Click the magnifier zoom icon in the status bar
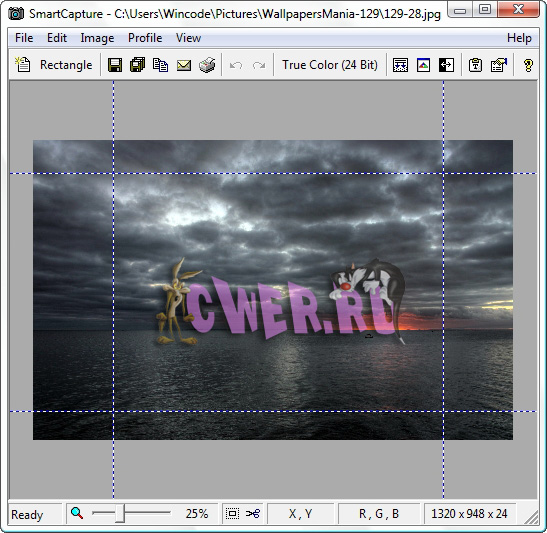The image size is (547, 533). pyautogui.click(x=77, y=513)
